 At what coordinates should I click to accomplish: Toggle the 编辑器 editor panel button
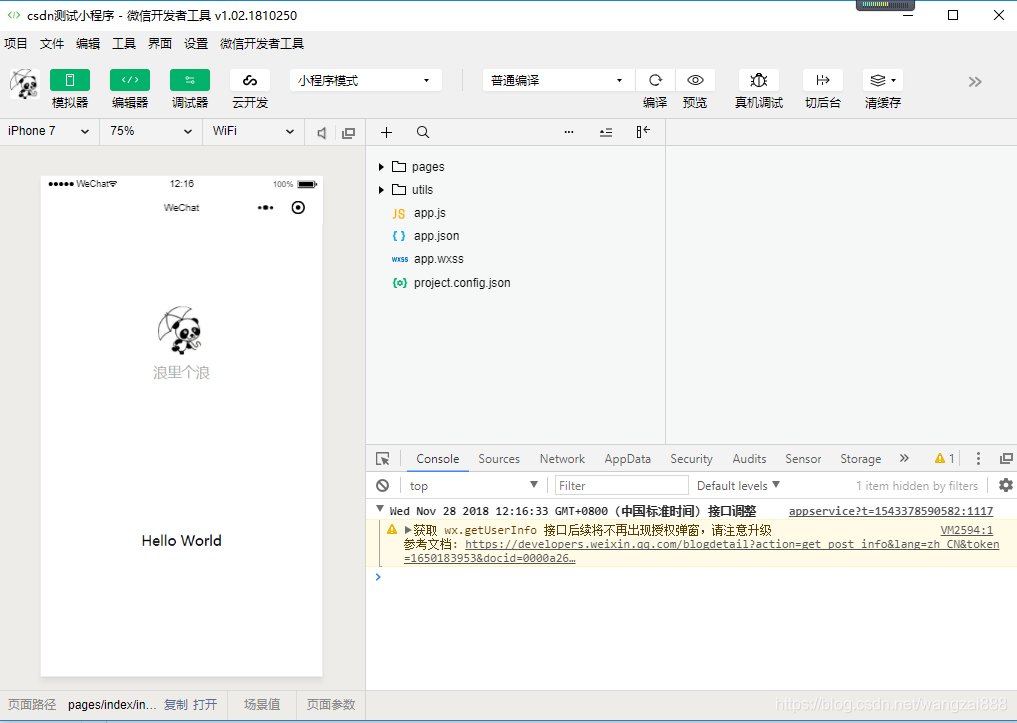130,80
